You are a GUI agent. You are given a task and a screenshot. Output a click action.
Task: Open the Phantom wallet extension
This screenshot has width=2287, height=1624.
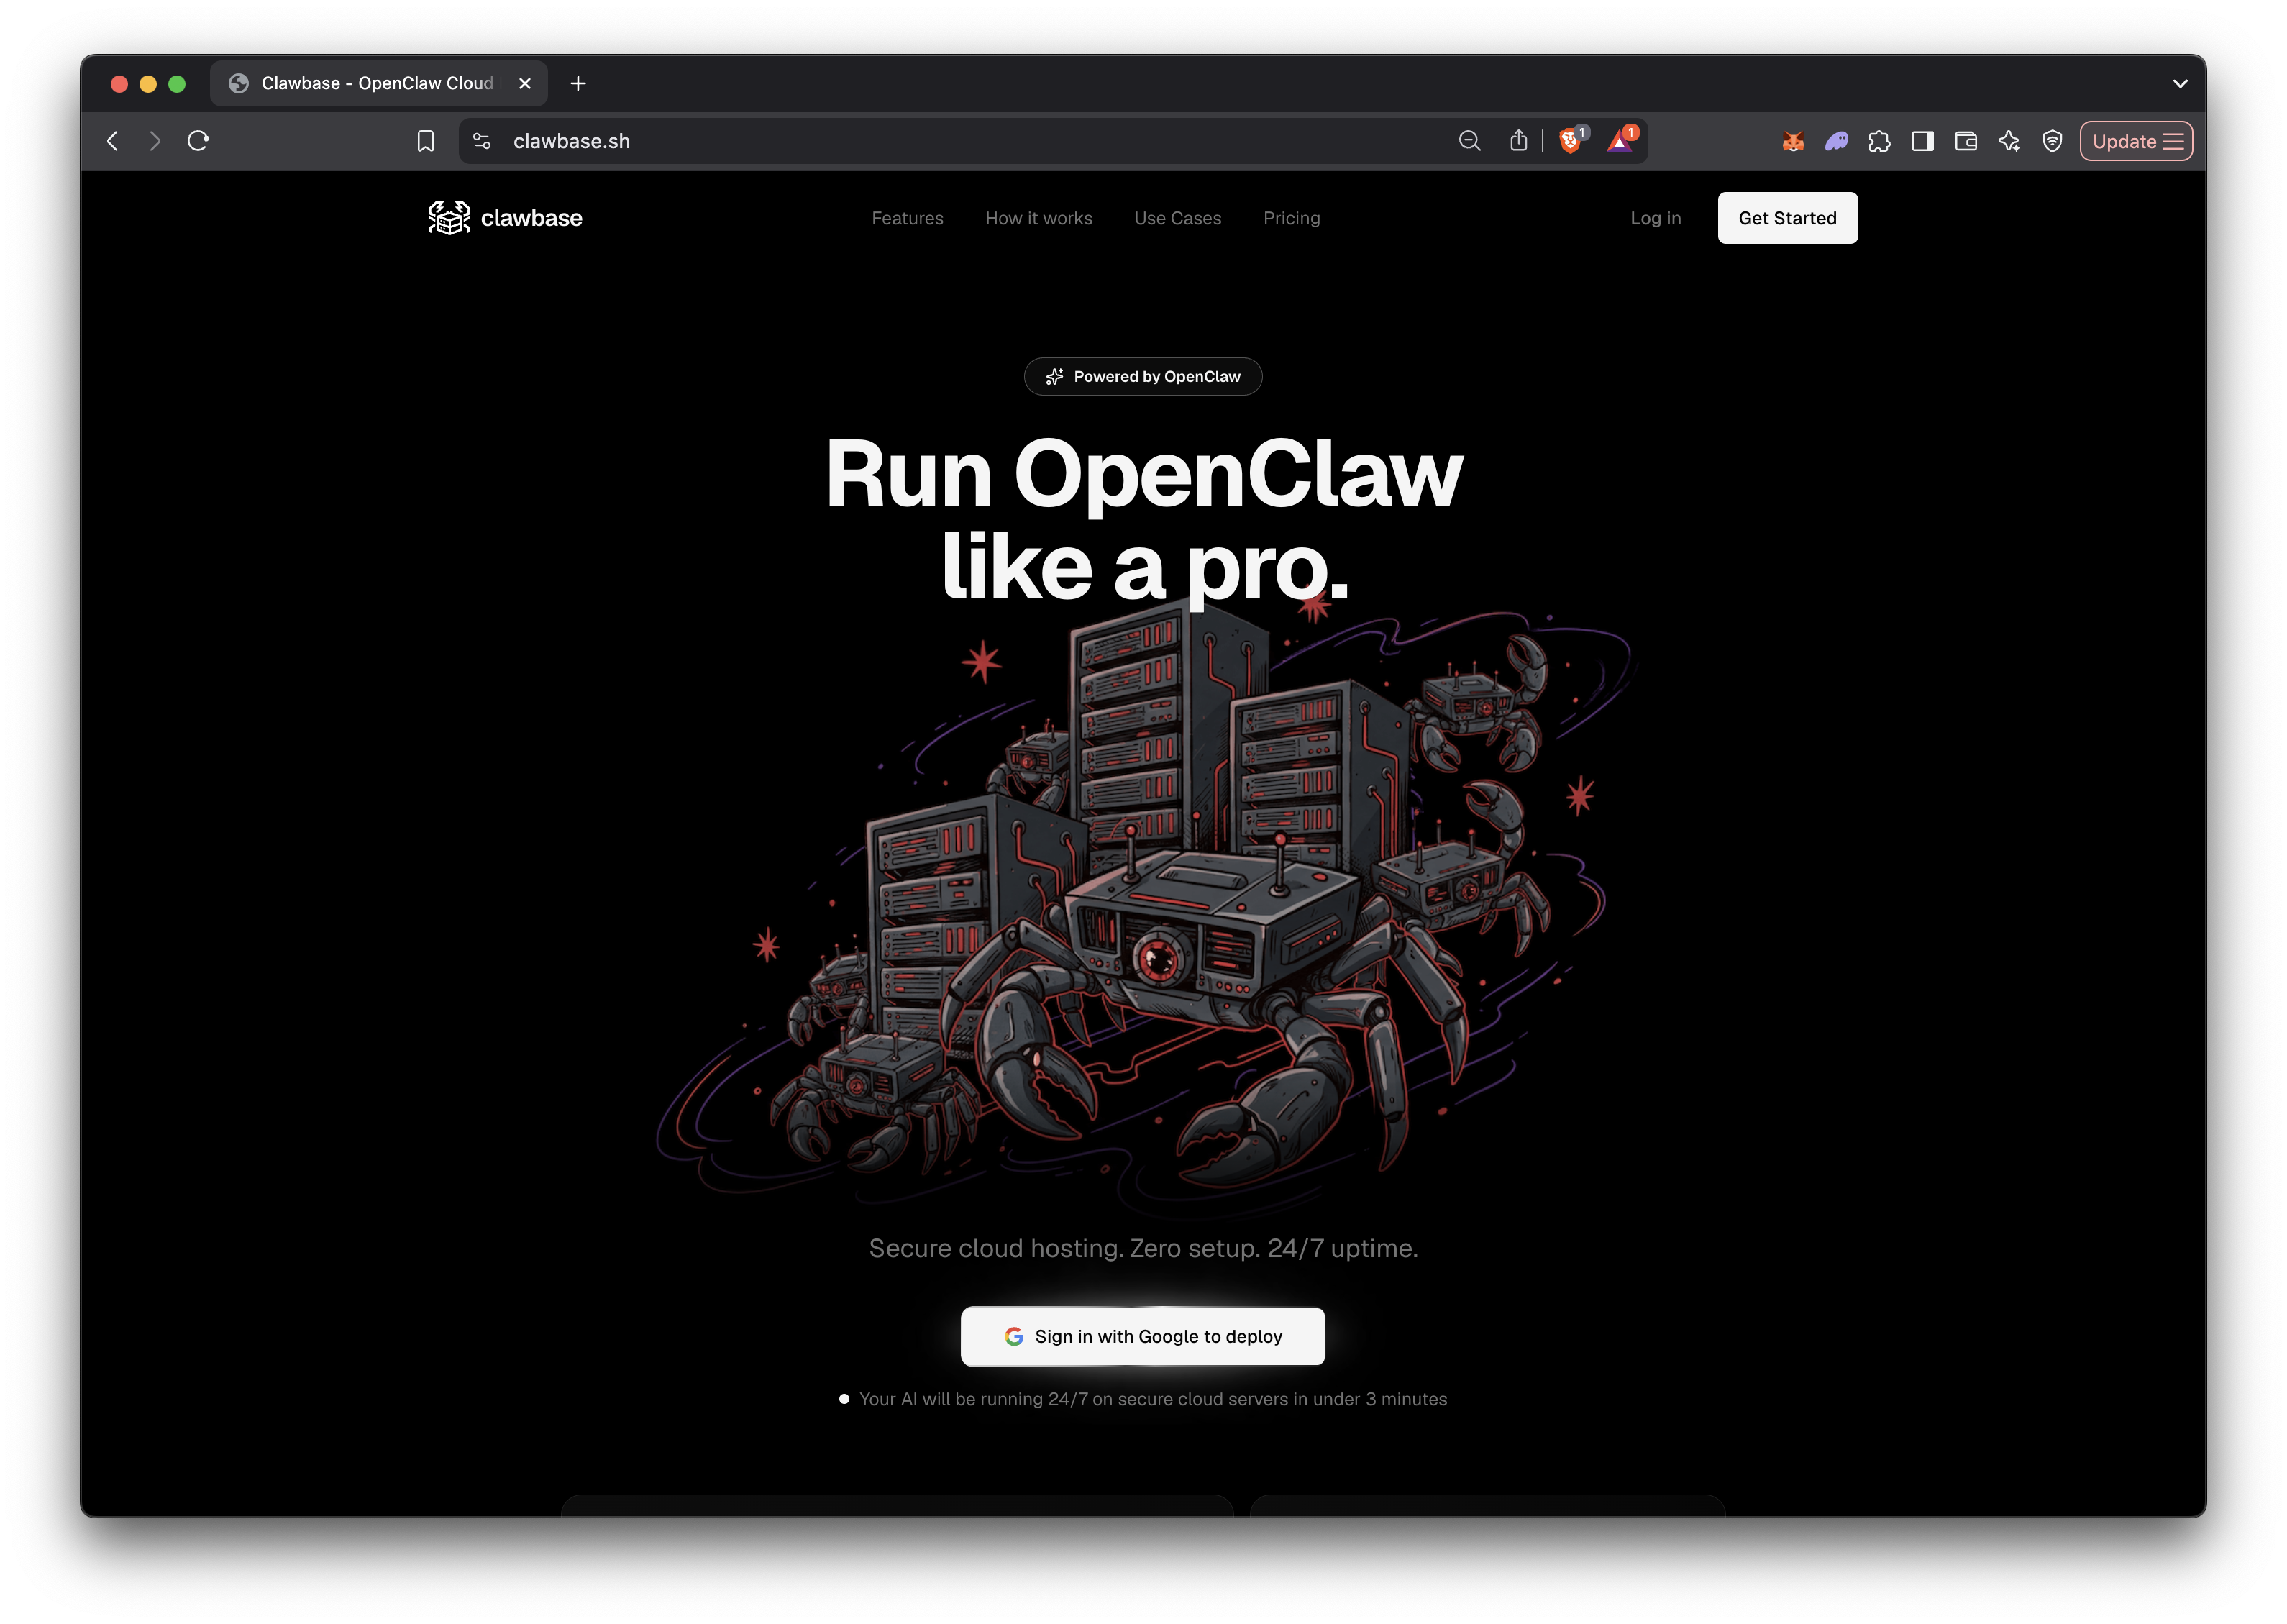point(1836,141)
